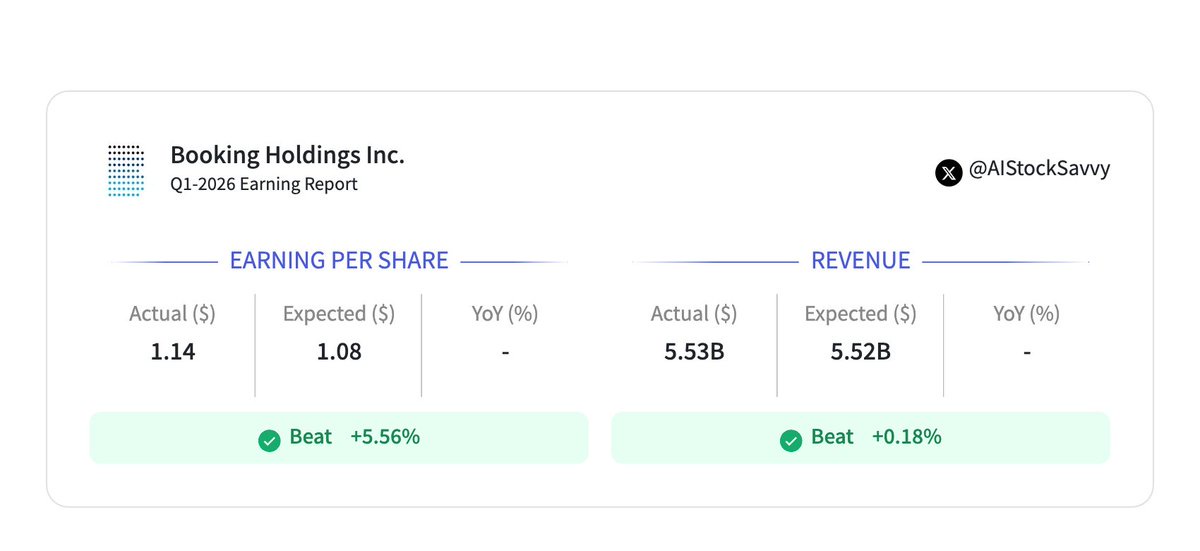Click the green checkmark beside Beat +5.56%
Viewport: 1200px width, 551px height.
pyautogui.click(x=269, y=439)
